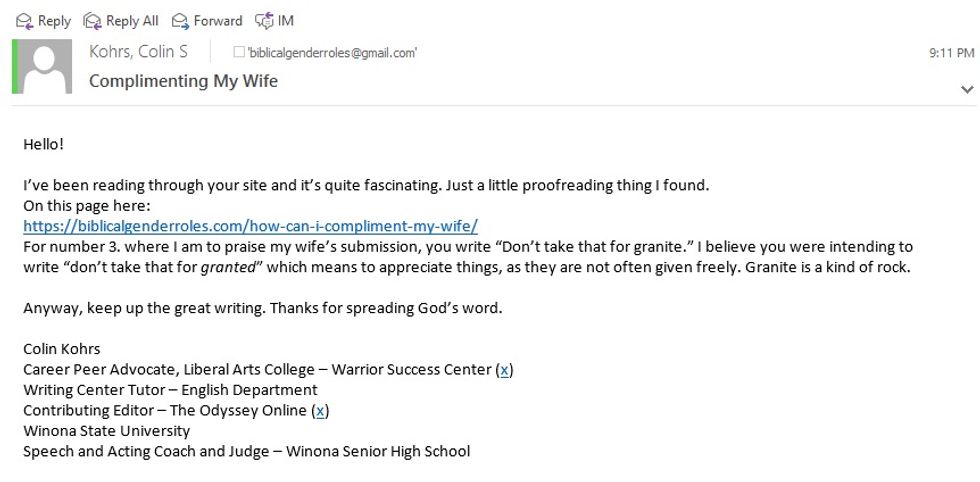Forward this email message
The image size is (980, 482).
pos(181,20)
